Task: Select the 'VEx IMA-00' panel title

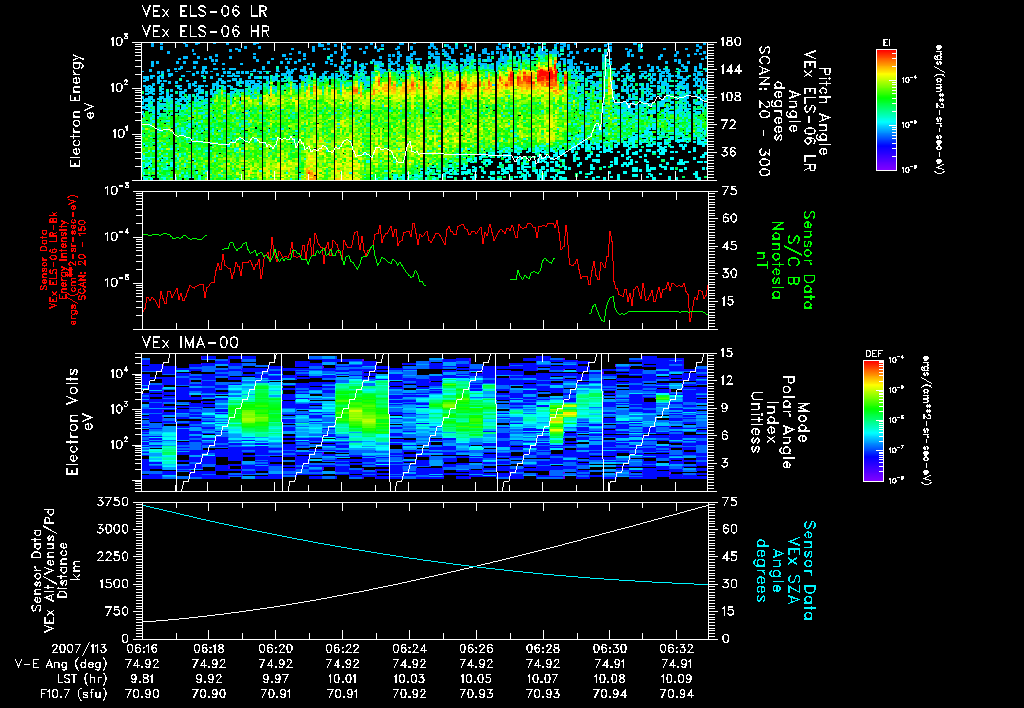Action: [191, 343]
